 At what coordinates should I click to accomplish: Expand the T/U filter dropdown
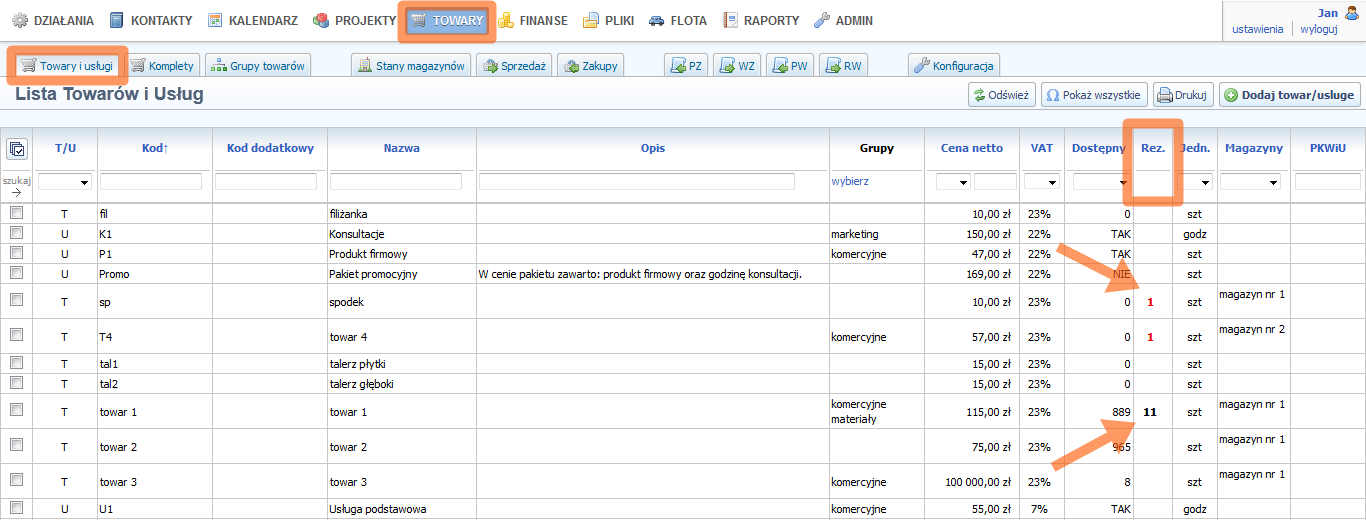[x=65, y=182]
